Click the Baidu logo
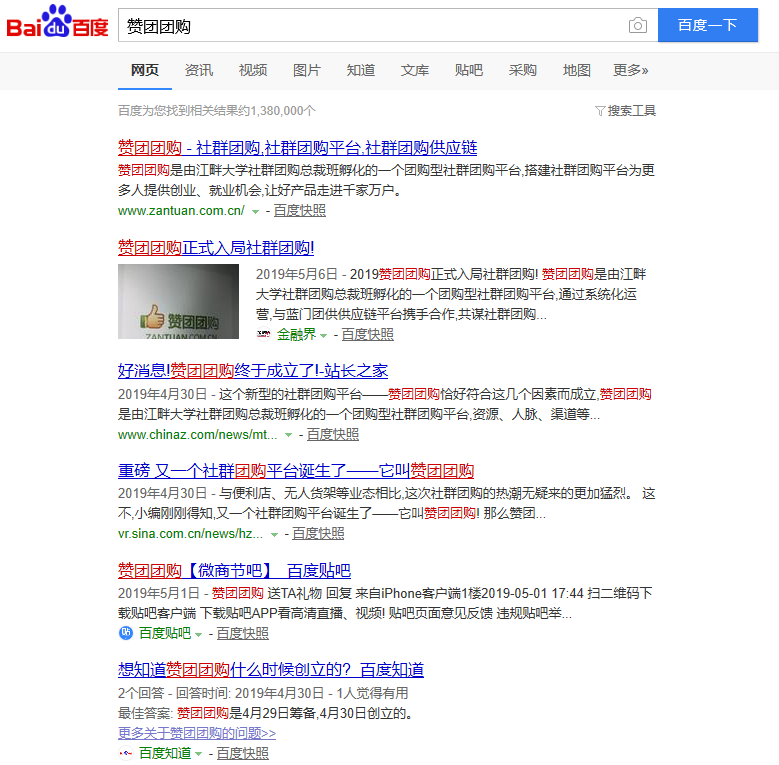Screen dimensions: 779x765 point(57,22)
